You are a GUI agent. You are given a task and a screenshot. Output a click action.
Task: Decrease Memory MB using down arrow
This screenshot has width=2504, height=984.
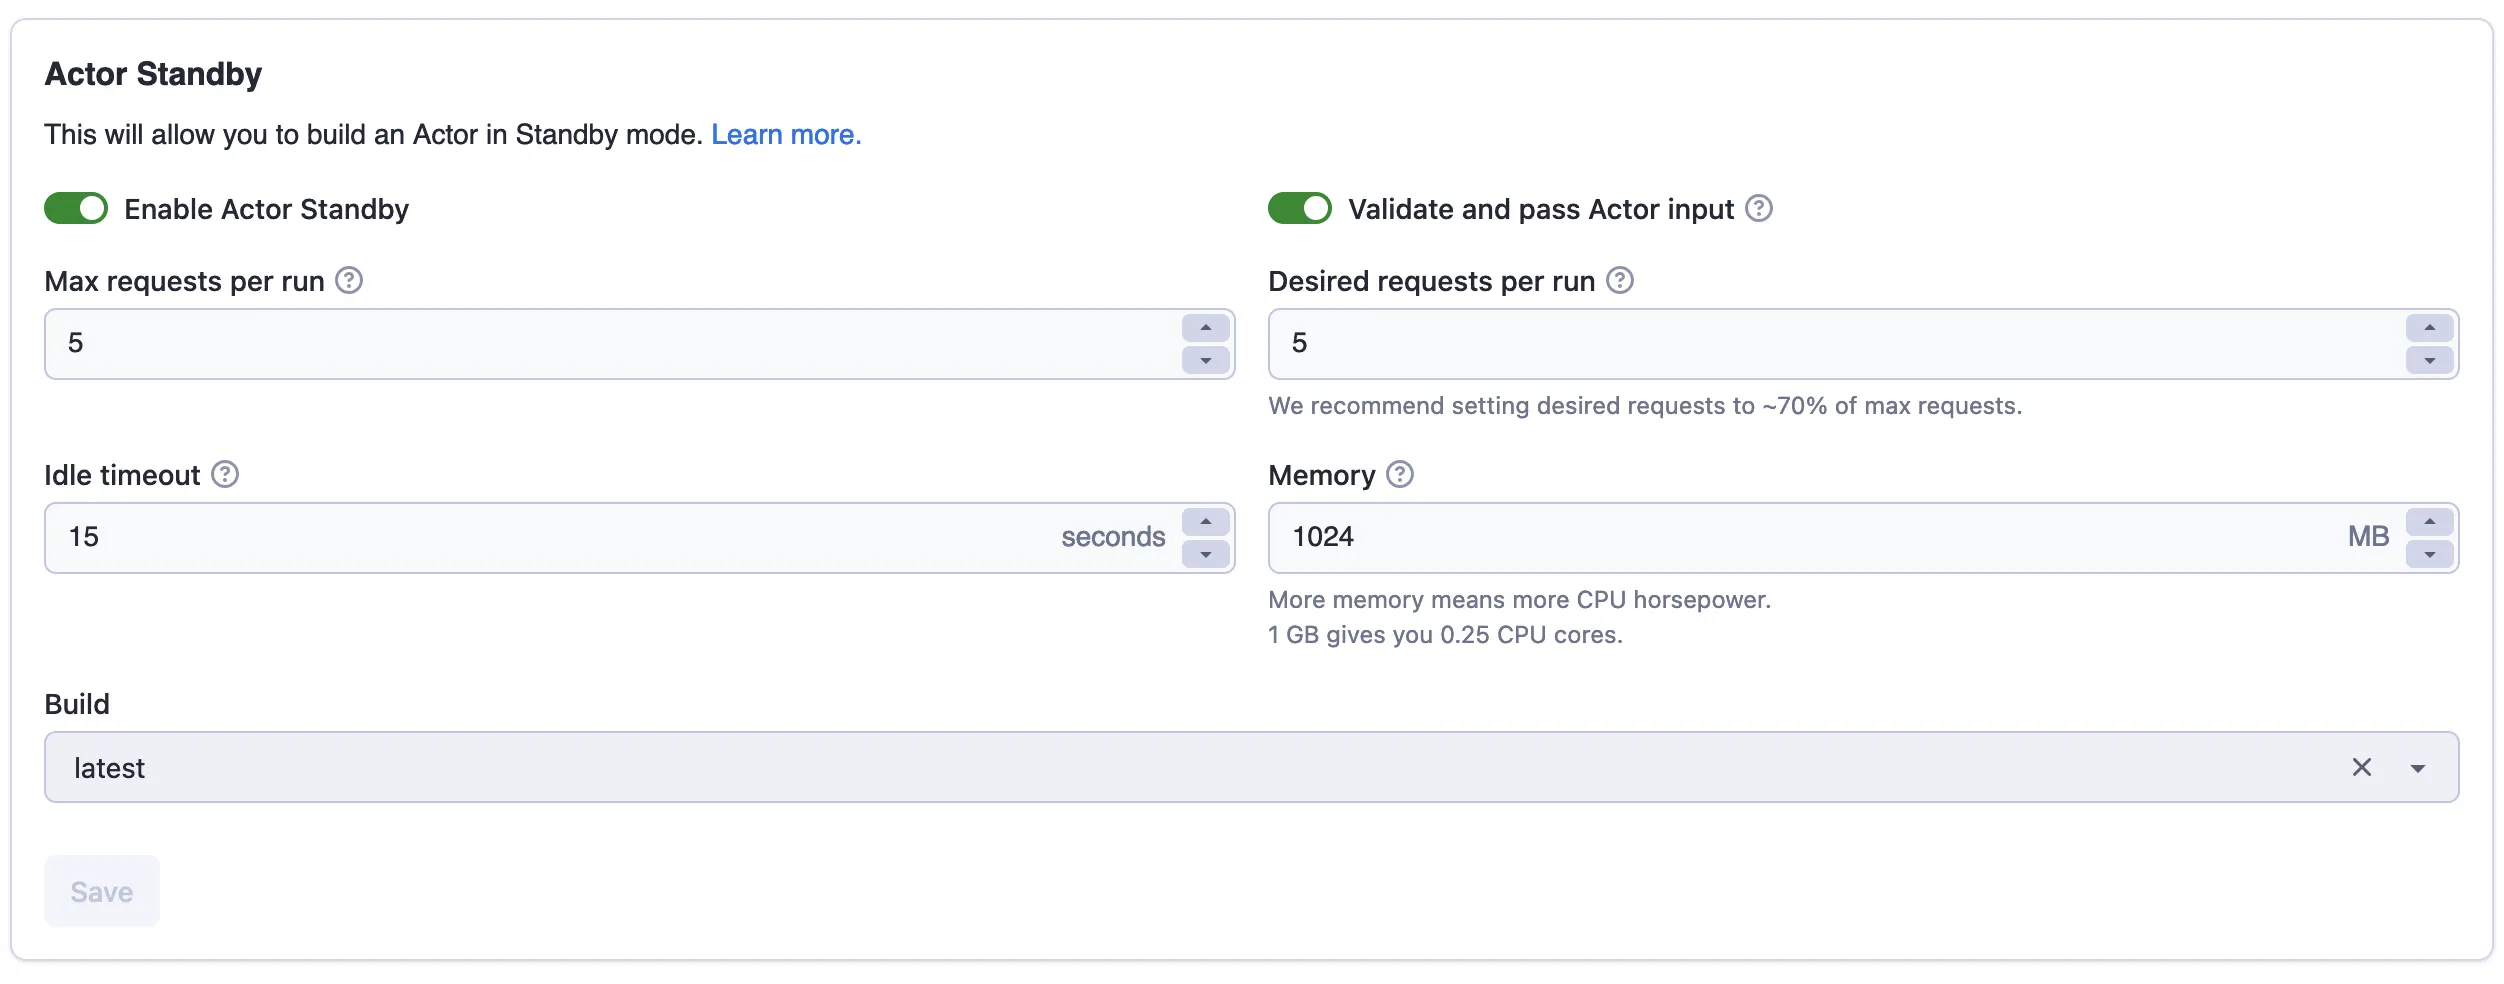coord(2429,554)
